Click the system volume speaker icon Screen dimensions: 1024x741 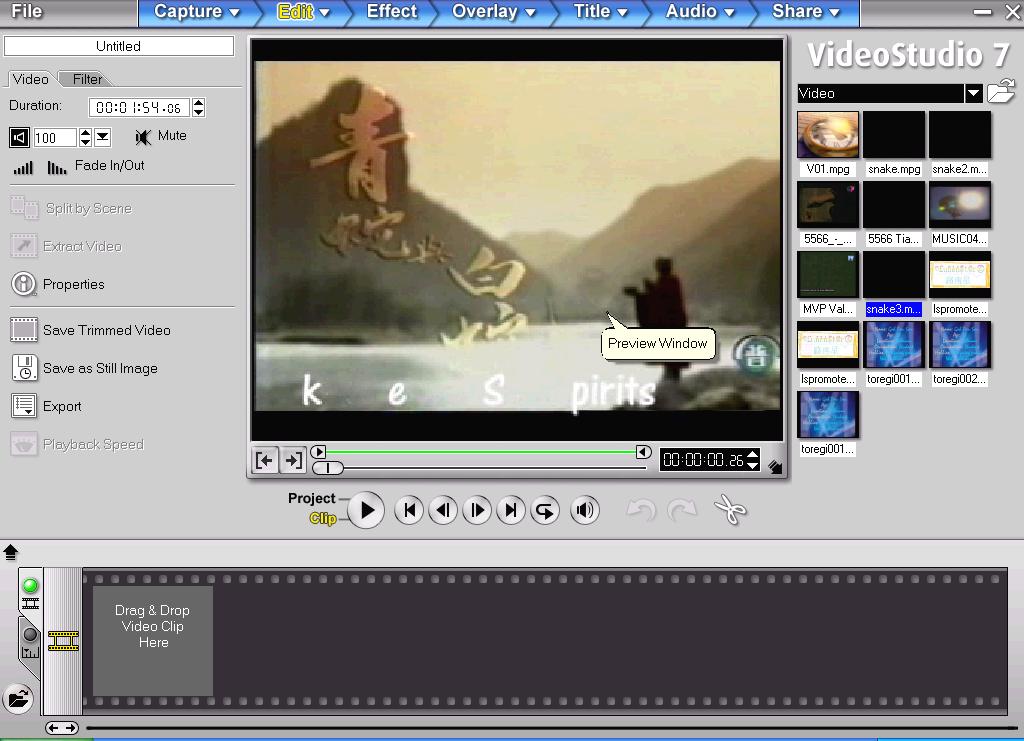585,510
